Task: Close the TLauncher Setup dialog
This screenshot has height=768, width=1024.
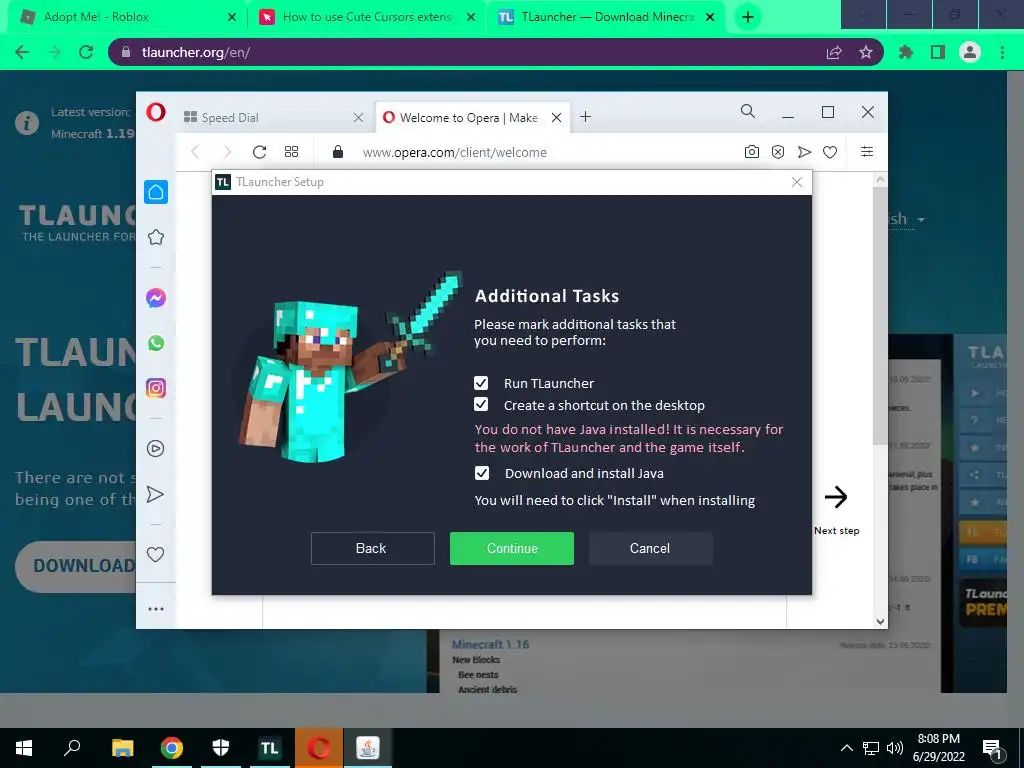Action: 796,182
